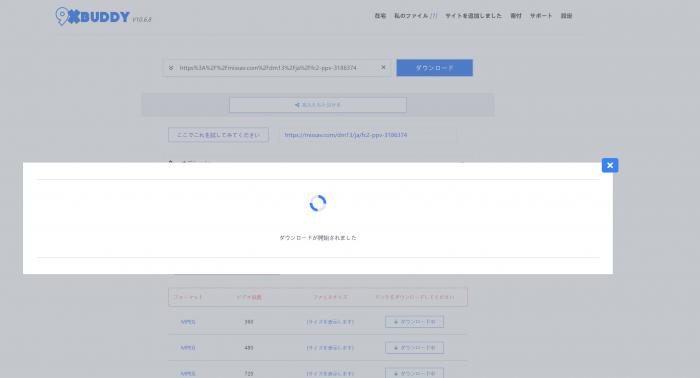Close the download popup with the X
Viewport: 700px width, 378px height.
pyautogui.click(x=610, y=166)
